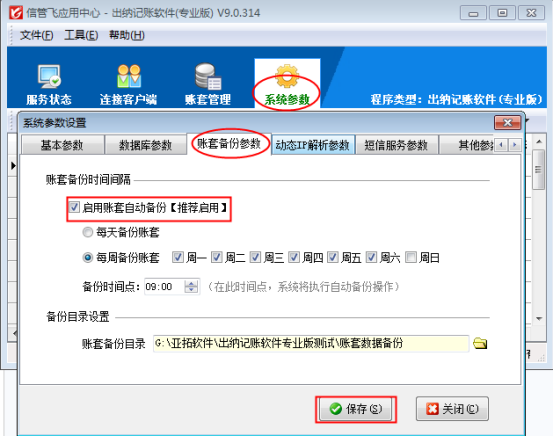Click the app logo in title bar

tap(15, 13)
